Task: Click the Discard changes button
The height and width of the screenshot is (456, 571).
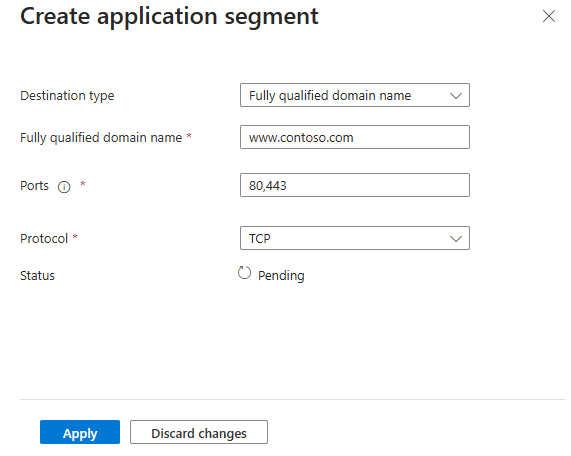Action: tap(199, 432)
